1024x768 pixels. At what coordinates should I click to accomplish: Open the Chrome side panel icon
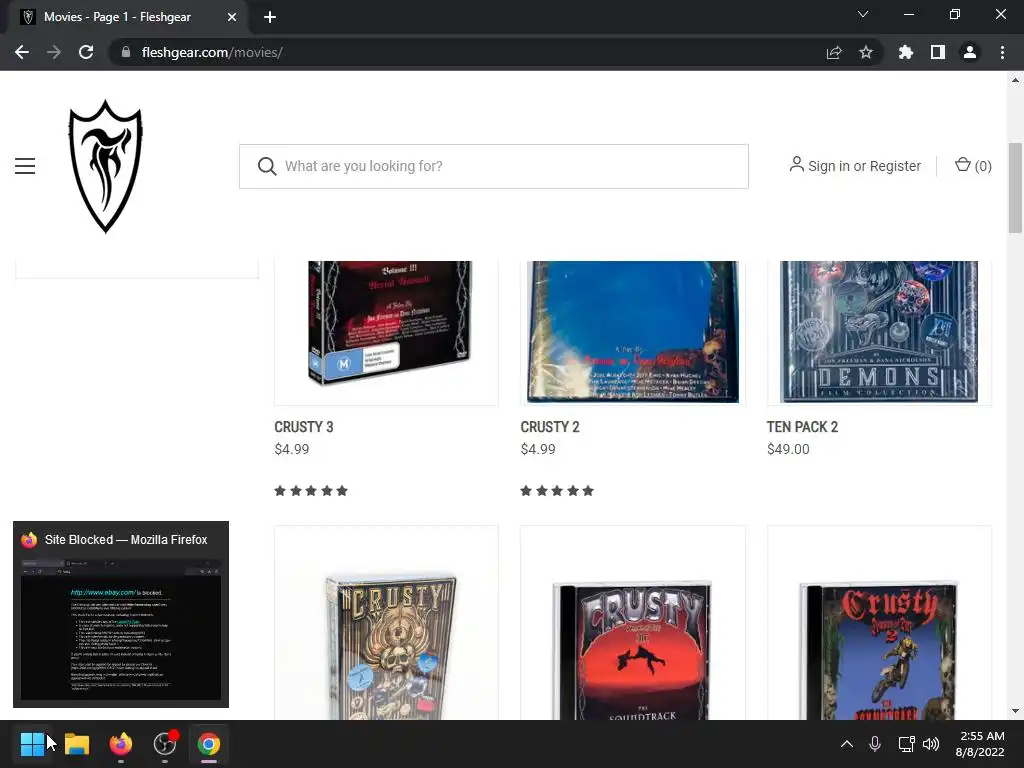point(938,52)
